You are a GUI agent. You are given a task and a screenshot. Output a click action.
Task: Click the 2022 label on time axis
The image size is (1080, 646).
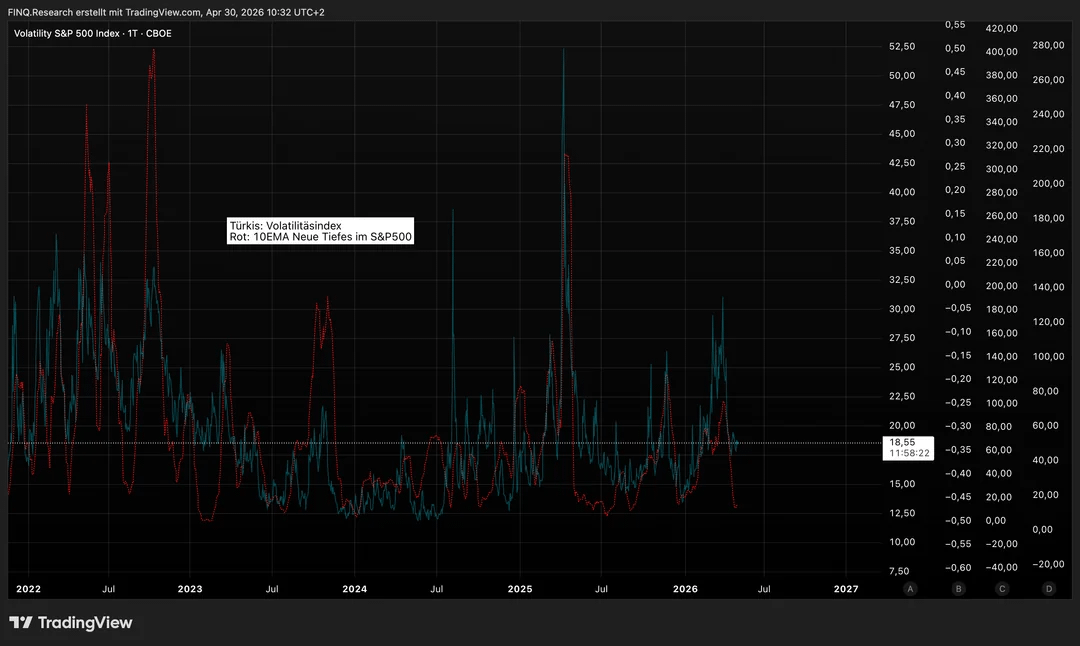[x=28, y=589]
